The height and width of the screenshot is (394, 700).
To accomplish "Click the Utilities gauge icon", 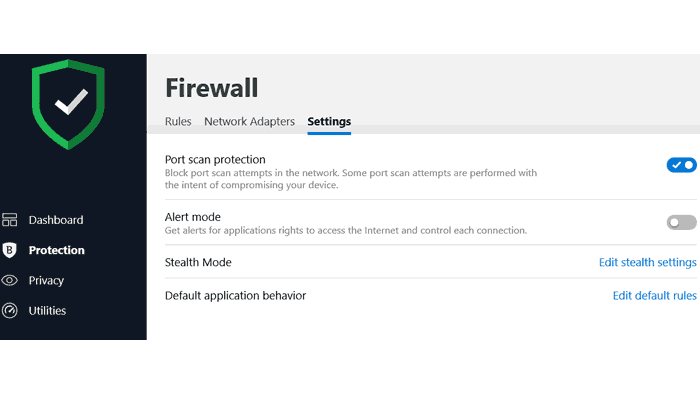I will (9, 311).
